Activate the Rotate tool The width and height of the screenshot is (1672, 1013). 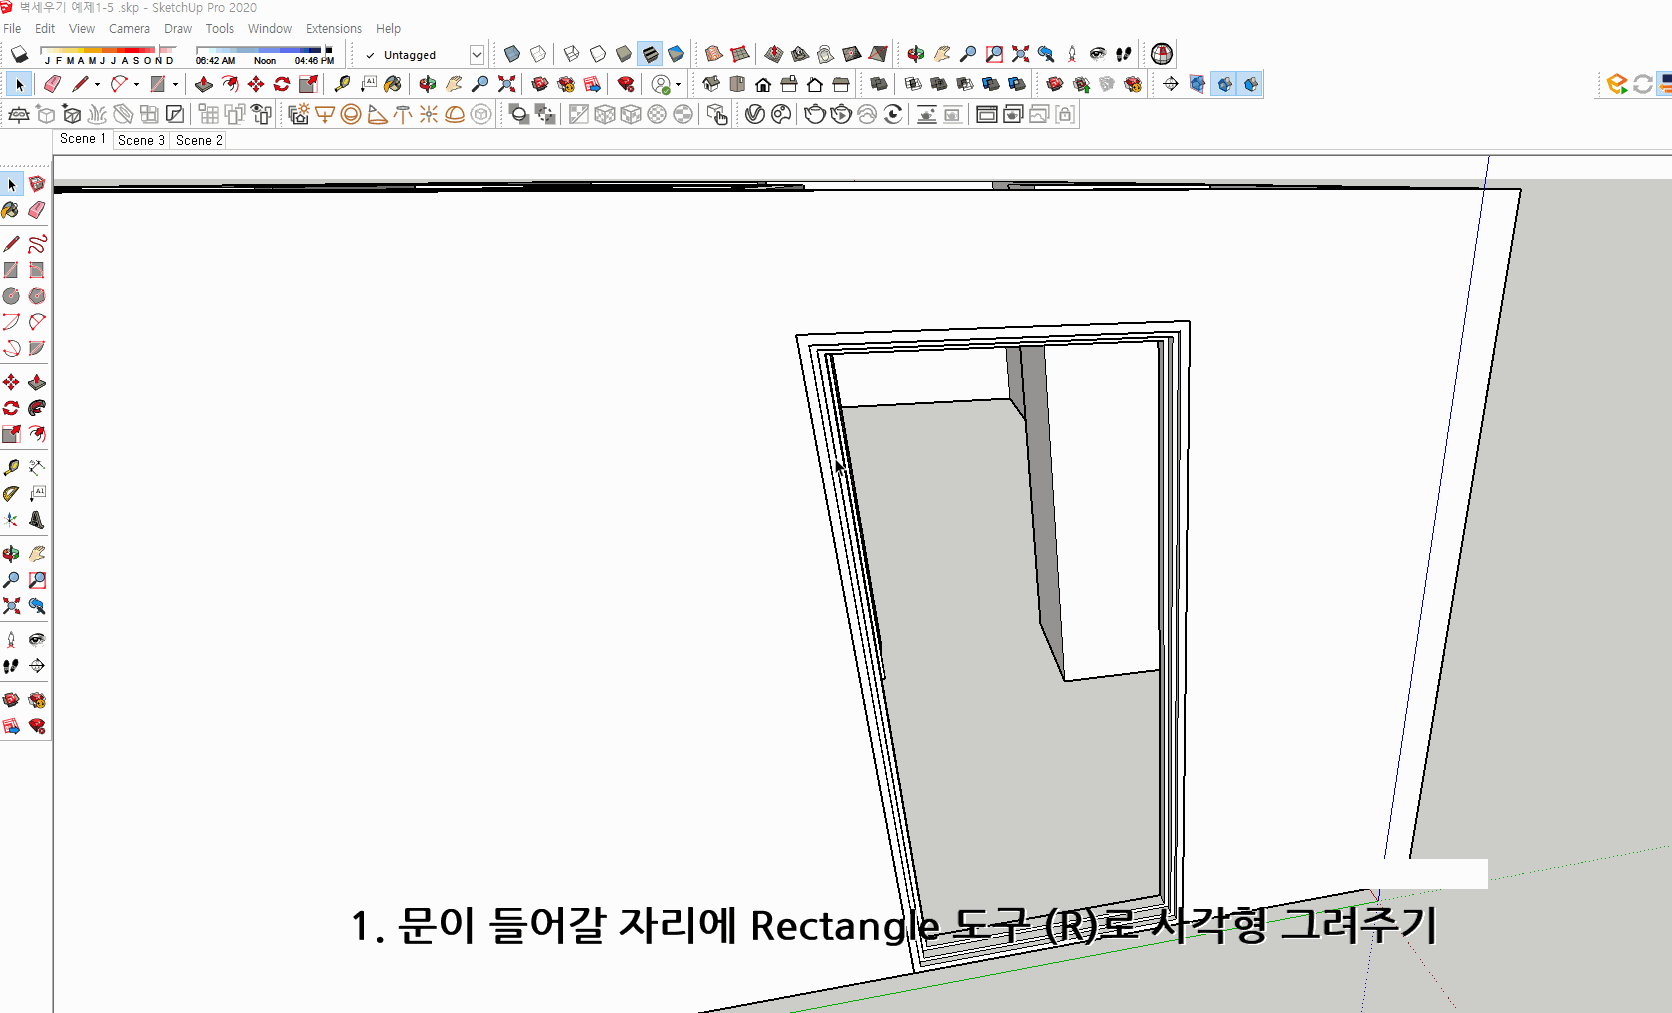coord(12,407)
